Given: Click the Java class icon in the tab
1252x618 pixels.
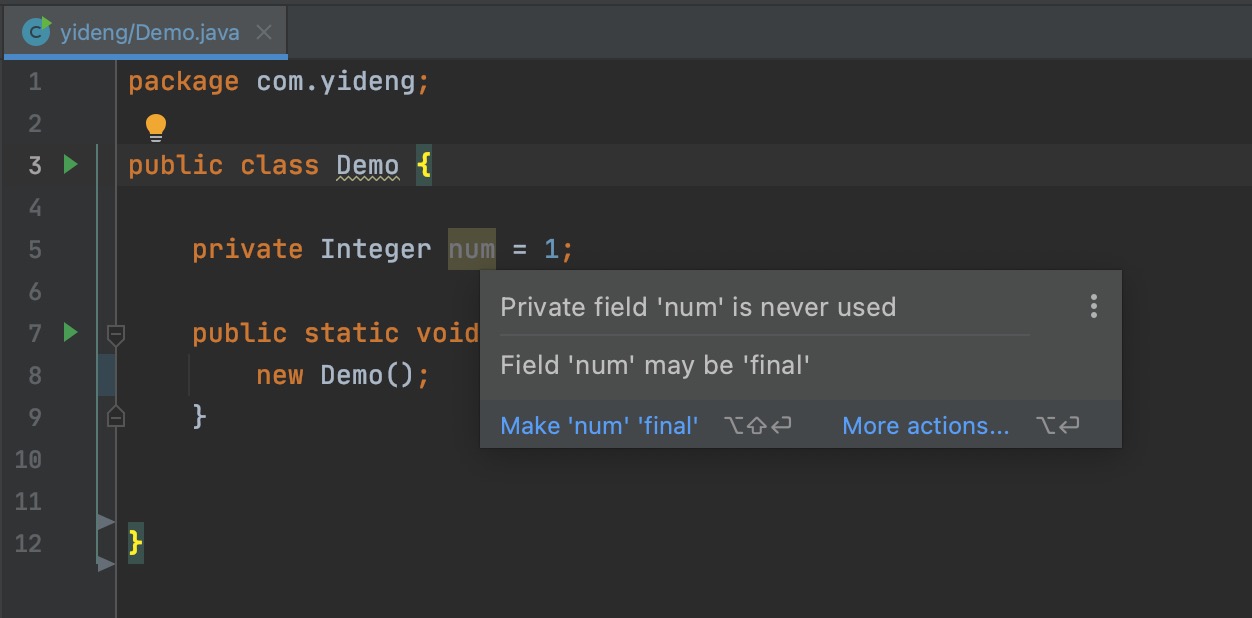Looking at the screenshot, I should pos(36,31).
